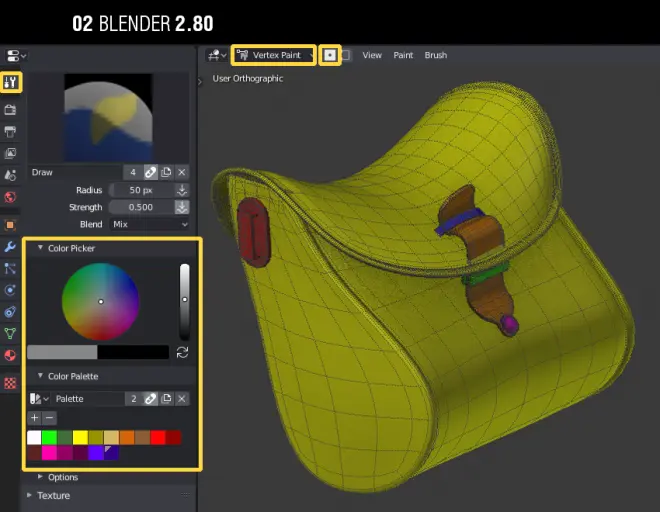Select the hot pink palette swatch
This screenshot has width=660, height=512.
(49, 453)
